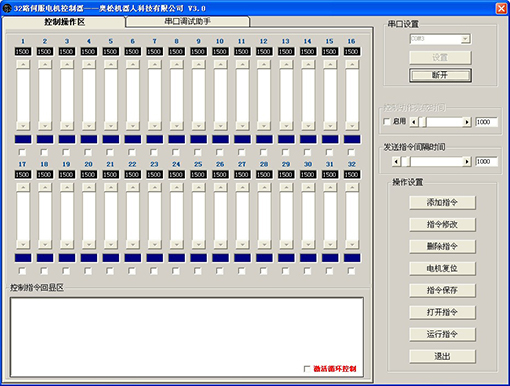510x386 pixels.
Task: Click the 发送指令间隔时间 value field
Action: [x=486, y=162]
